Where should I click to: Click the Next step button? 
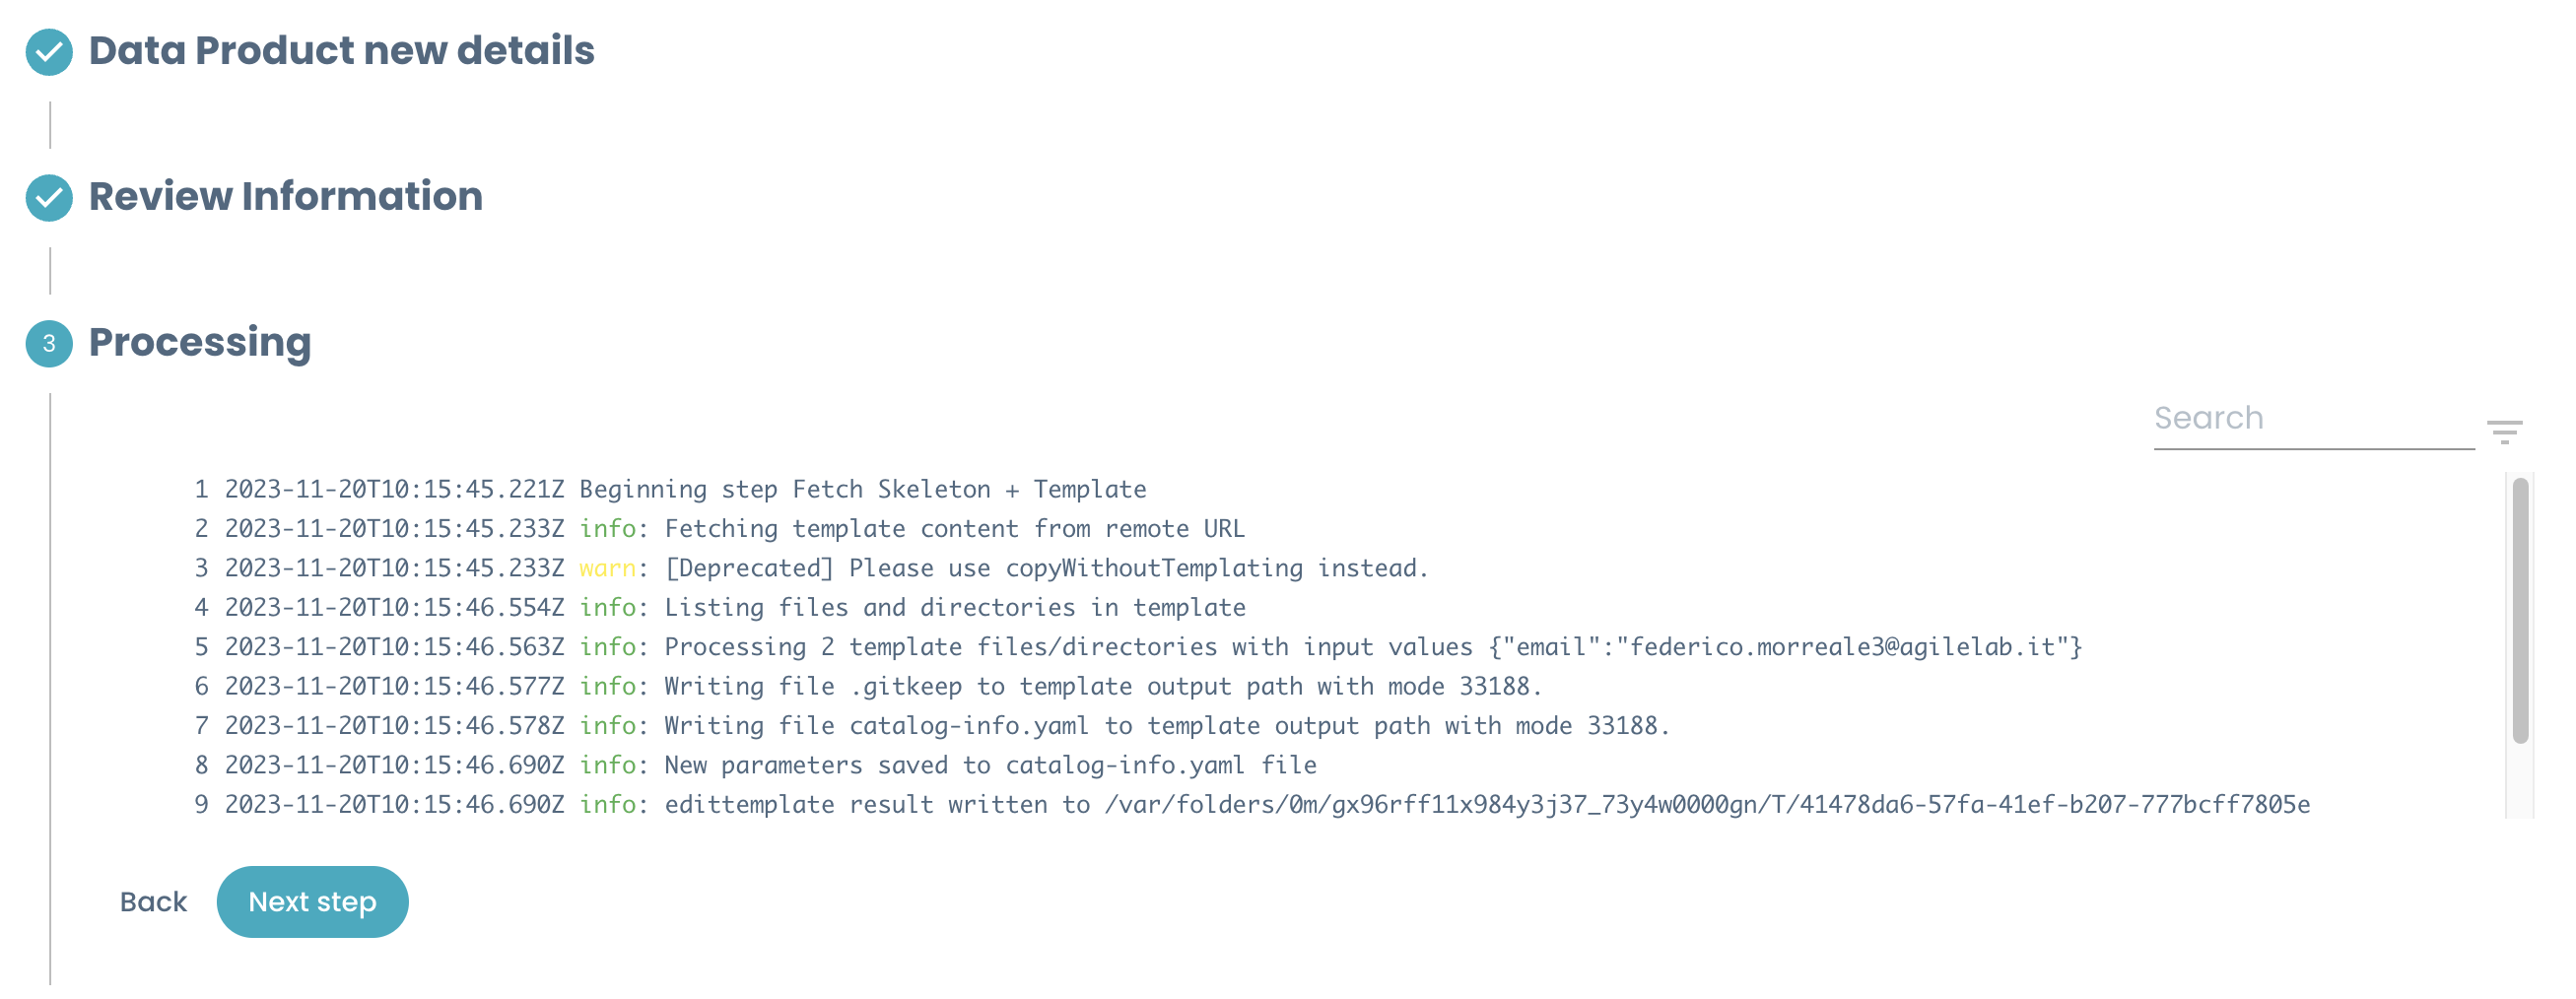coord(312,902)
